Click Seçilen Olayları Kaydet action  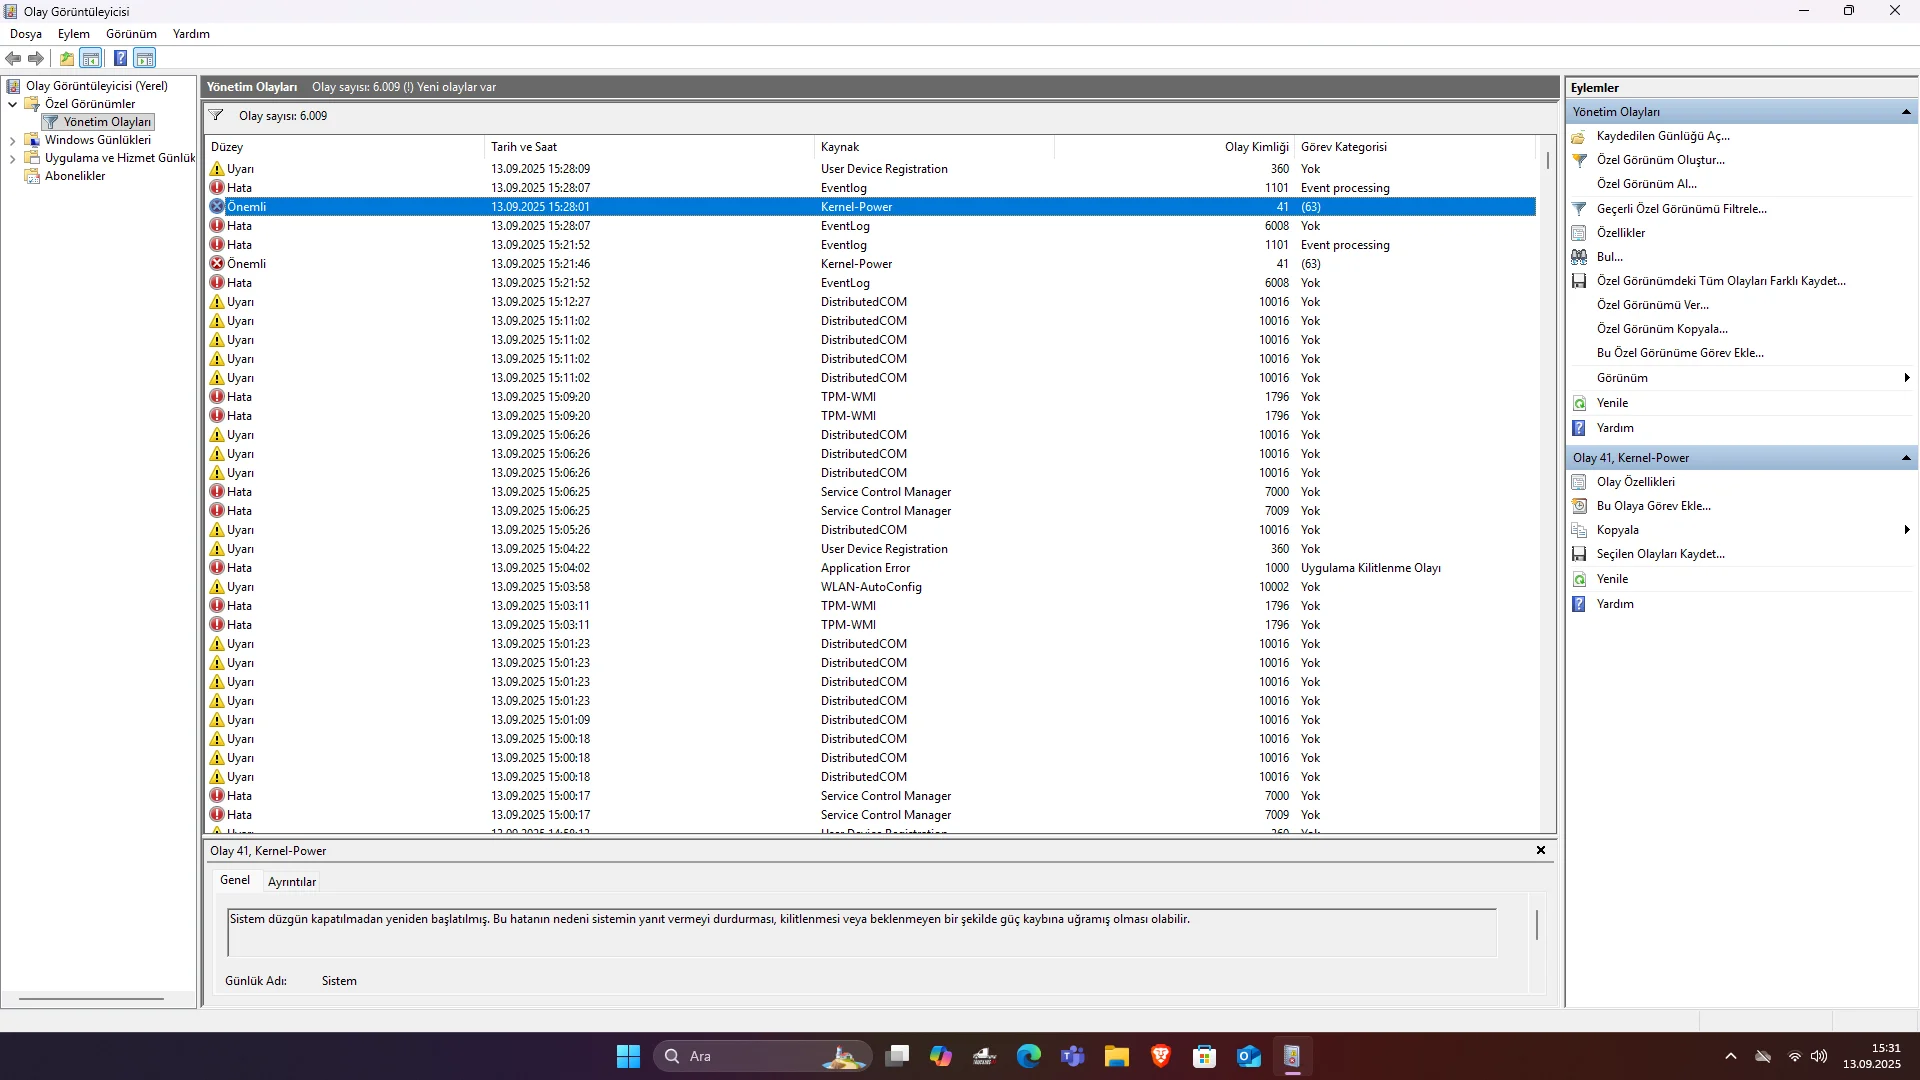pos(1660,554)
